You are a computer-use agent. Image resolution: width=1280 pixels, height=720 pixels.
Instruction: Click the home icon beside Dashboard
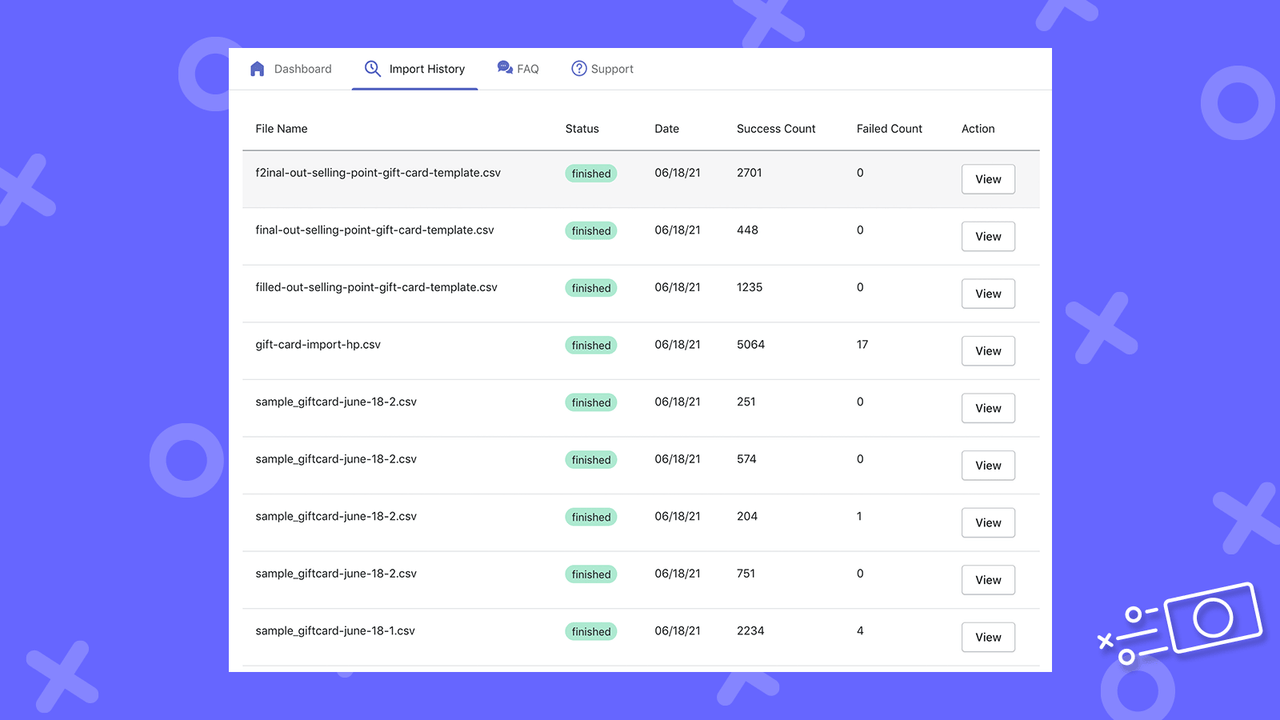coord(258,68)
